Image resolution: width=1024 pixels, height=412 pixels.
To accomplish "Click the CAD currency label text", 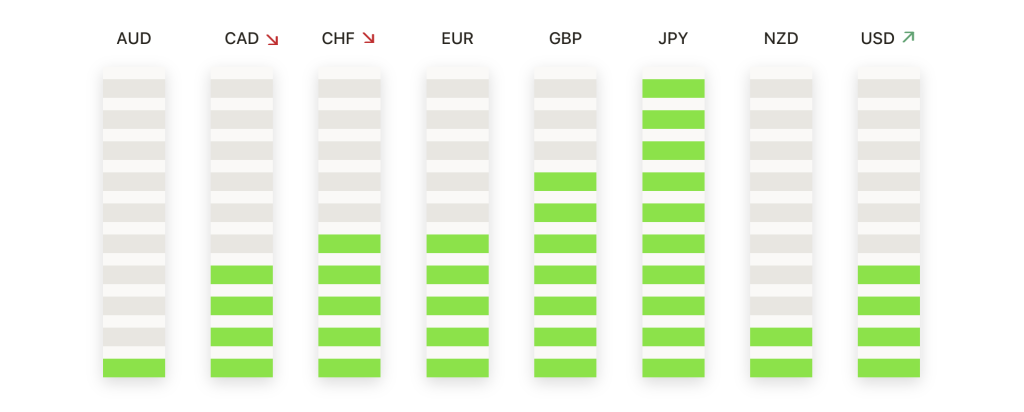I will click(242, 40).
